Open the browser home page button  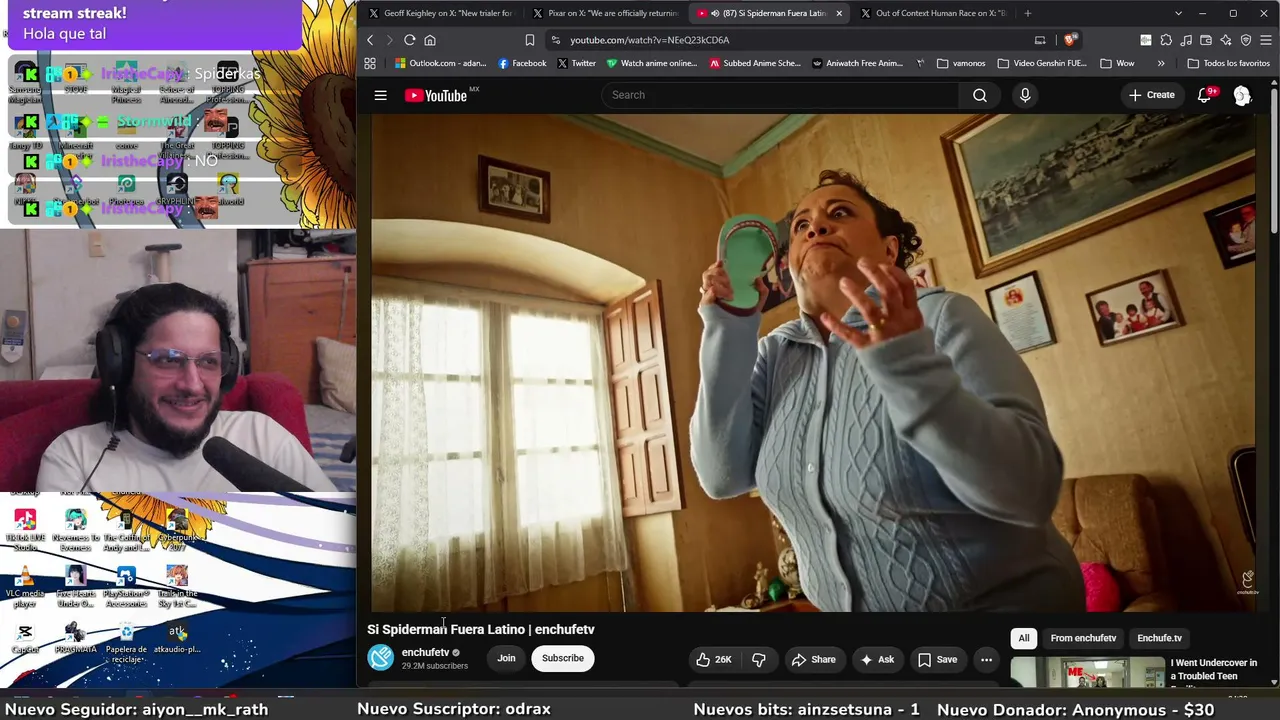[430, 40]
